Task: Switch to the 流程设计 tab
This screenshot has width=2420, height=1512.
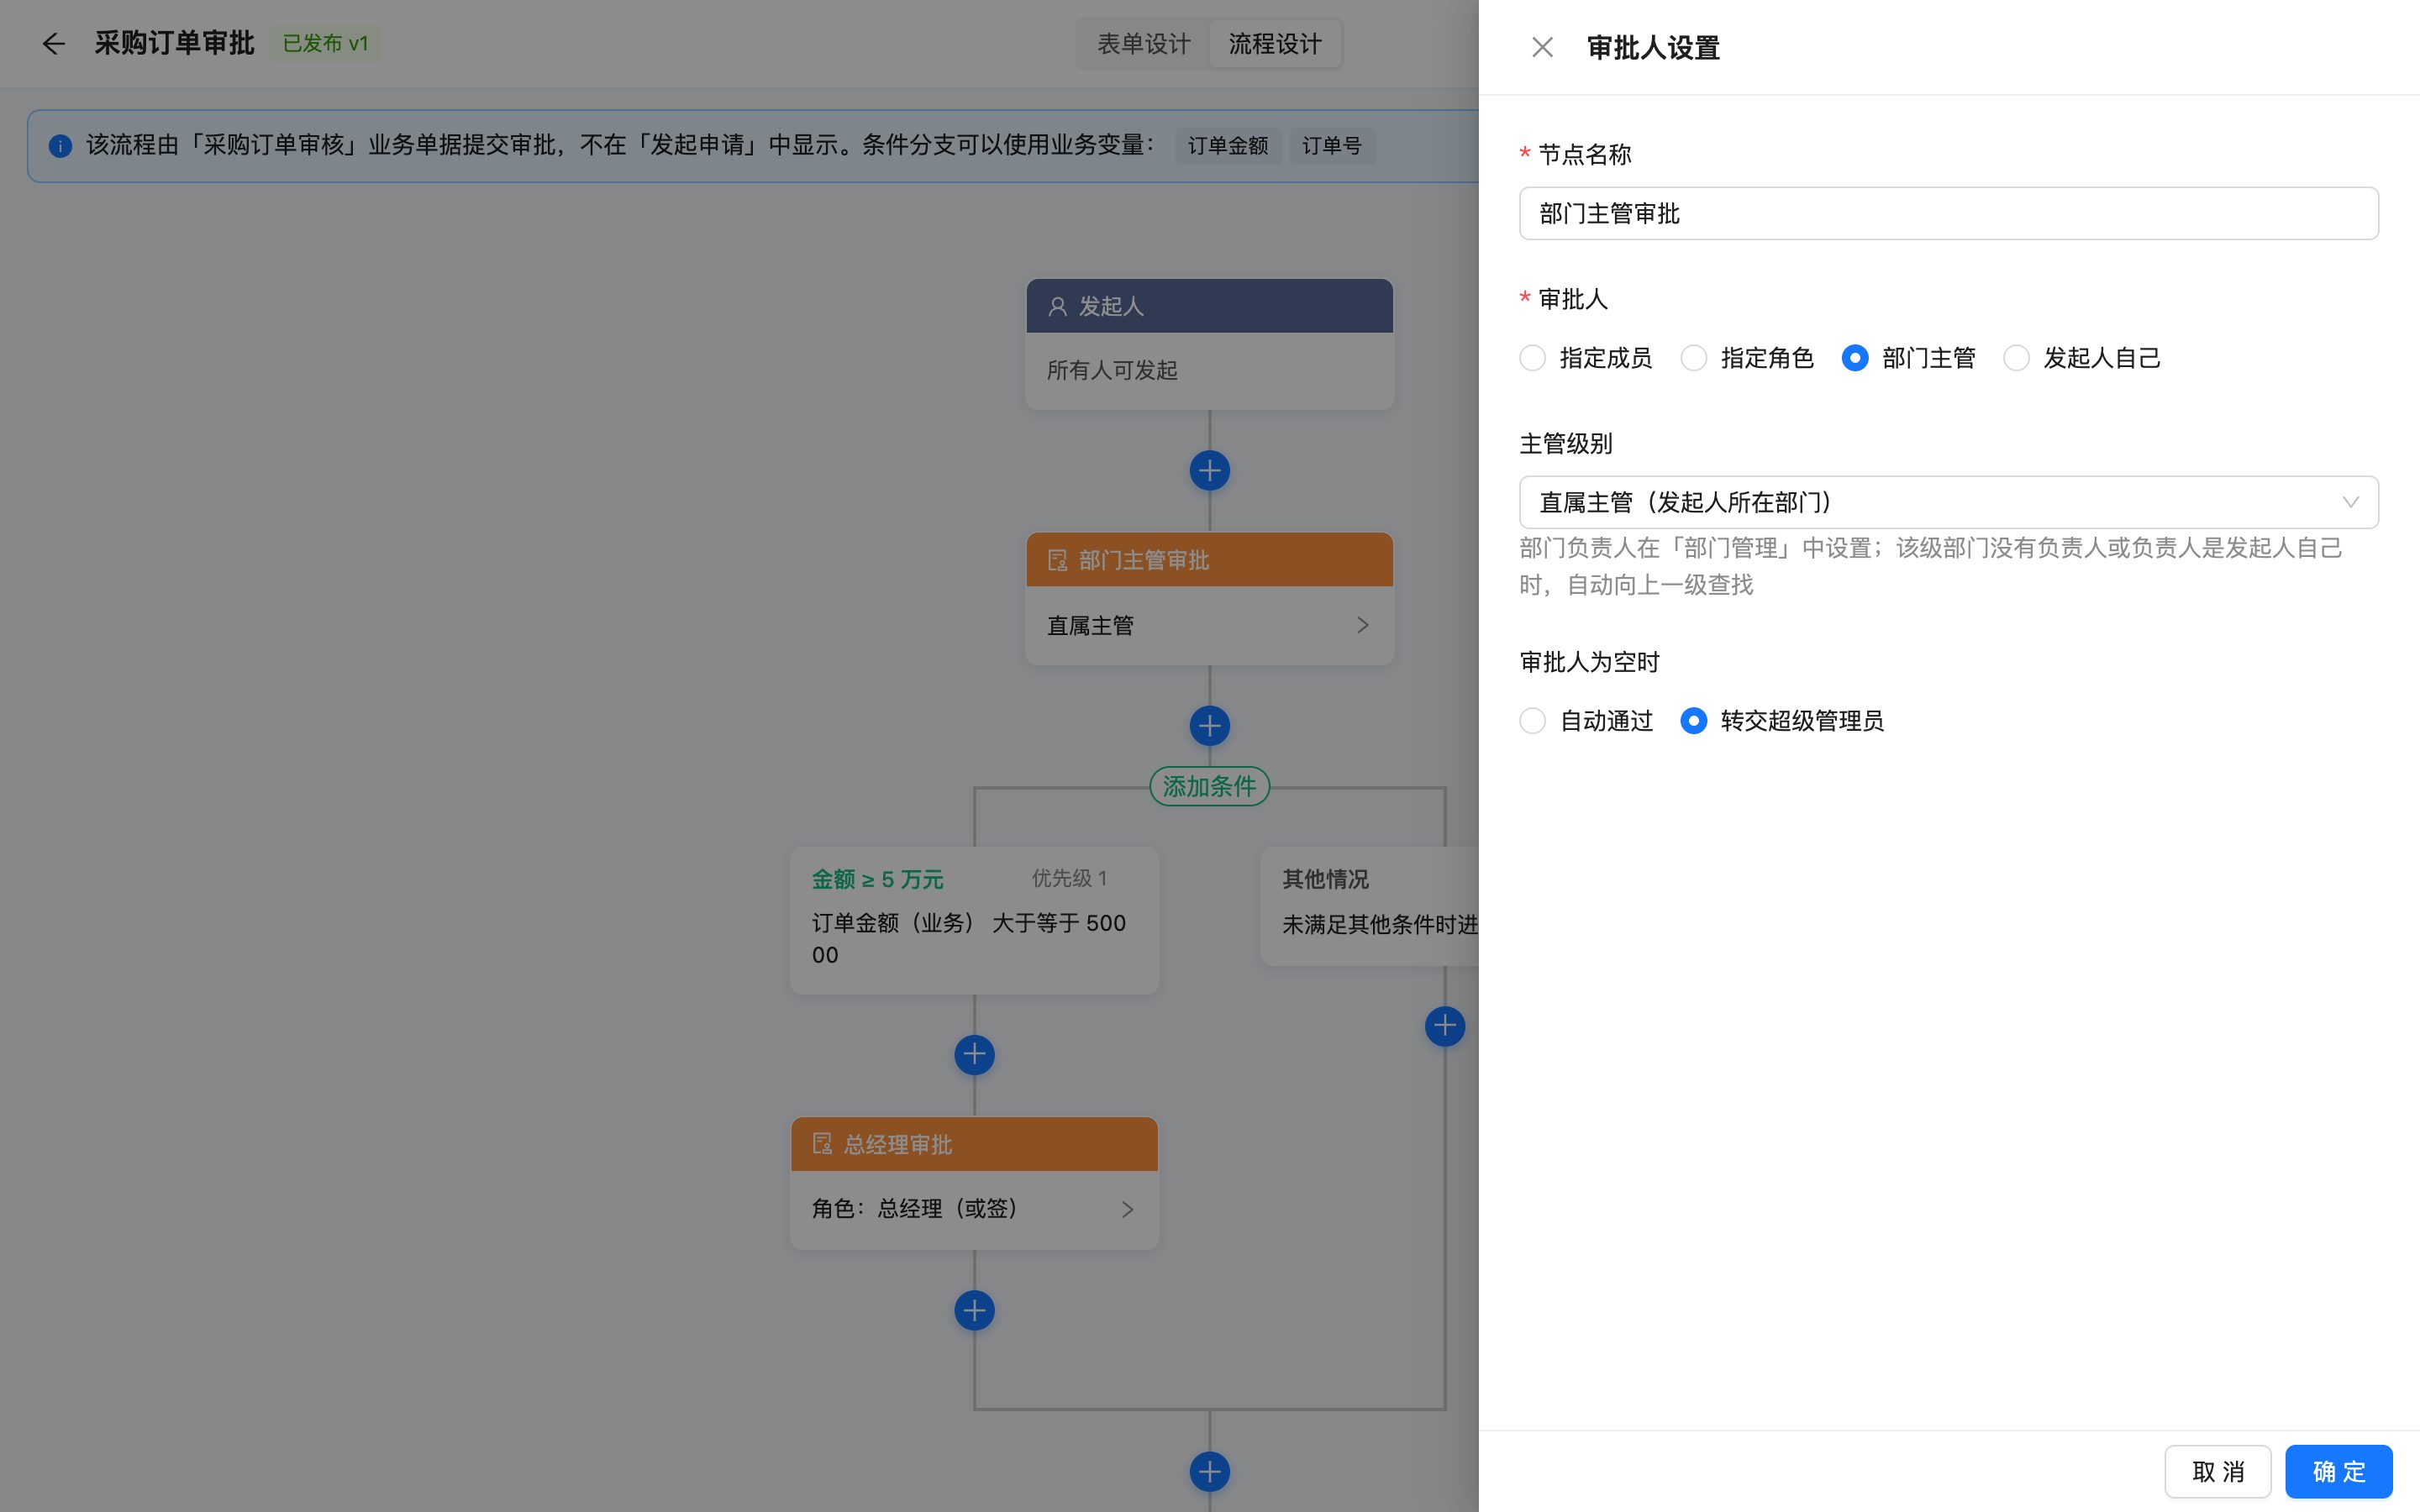Action: 1274,44
